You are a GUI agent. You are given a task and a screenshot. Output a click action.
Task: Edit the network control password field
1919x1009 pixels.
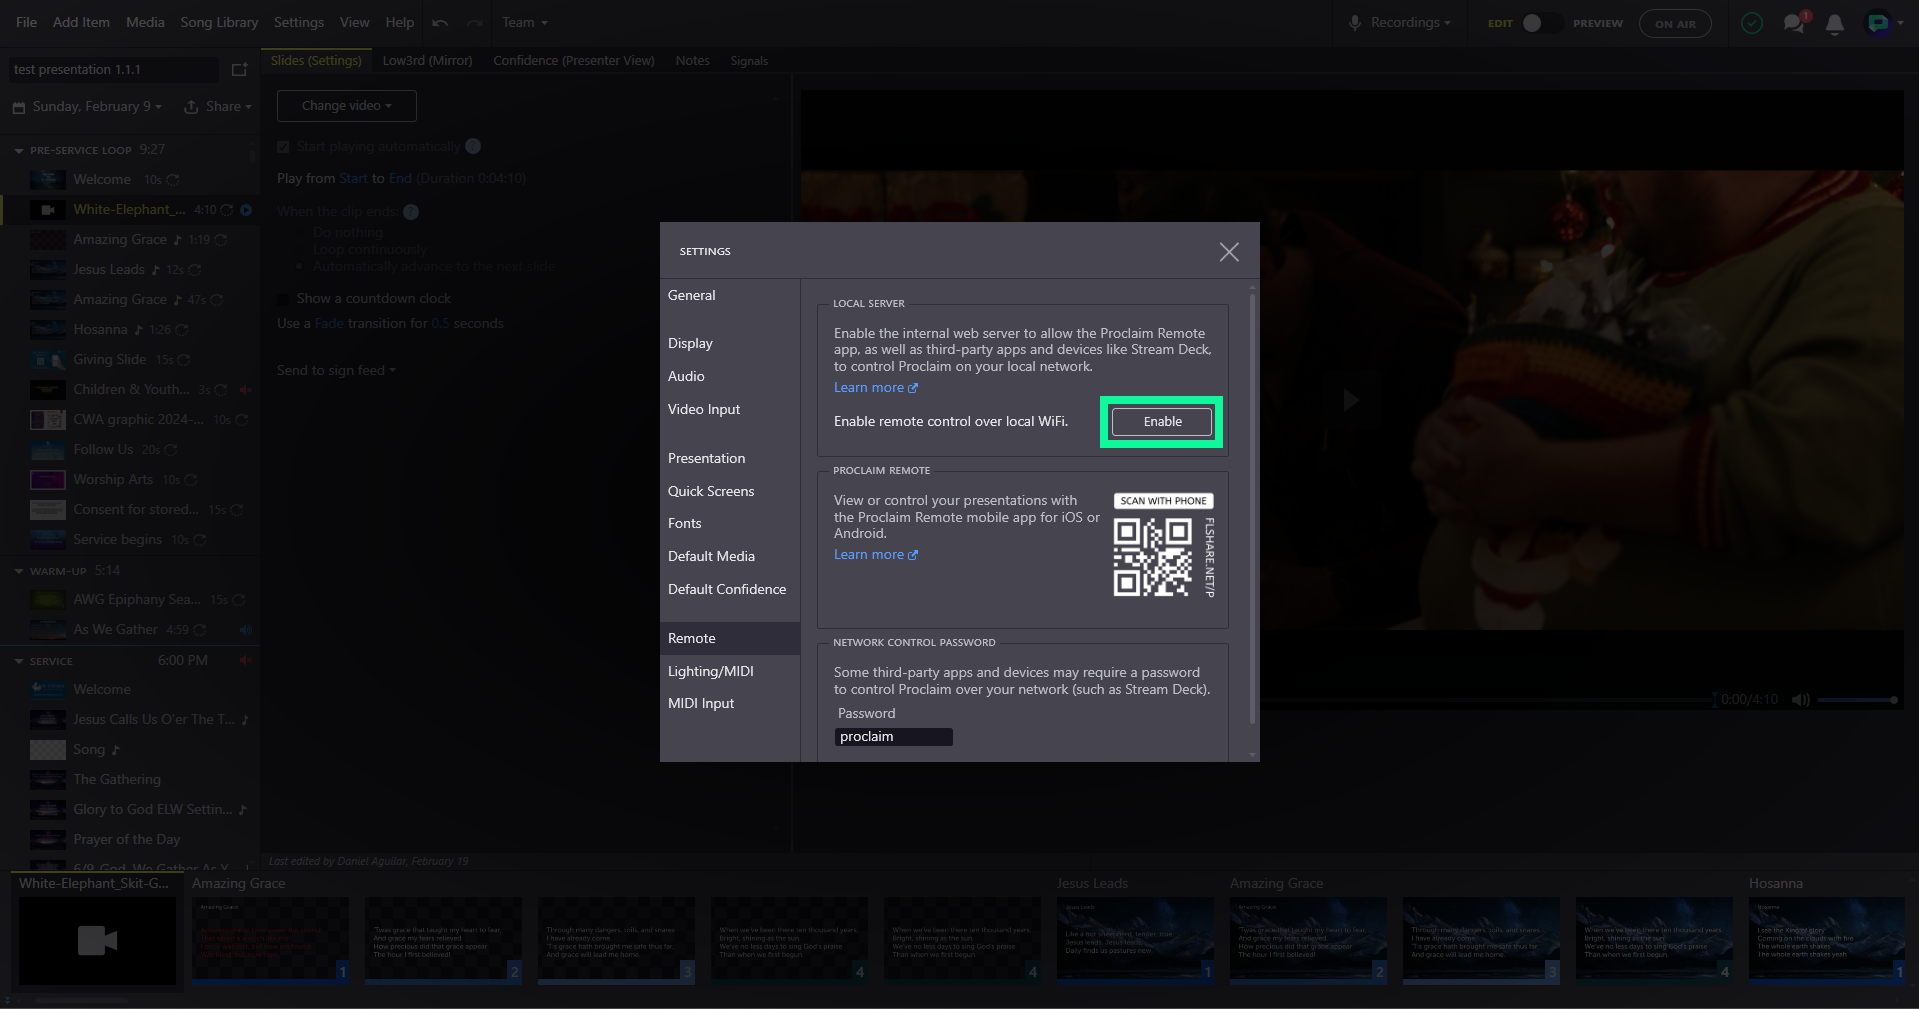(x=893, y=736)
